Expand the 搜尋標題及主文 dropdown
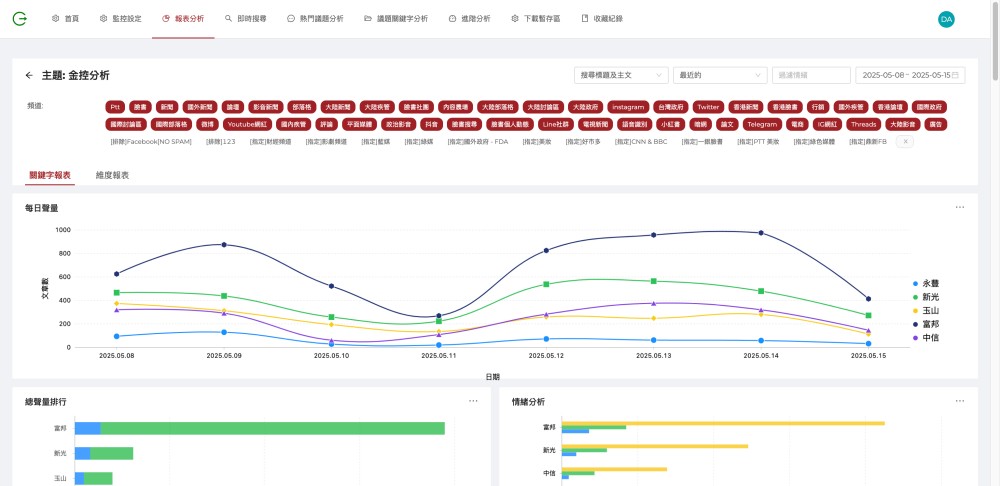The image size is (1000, 486). [x=621, y=75]
